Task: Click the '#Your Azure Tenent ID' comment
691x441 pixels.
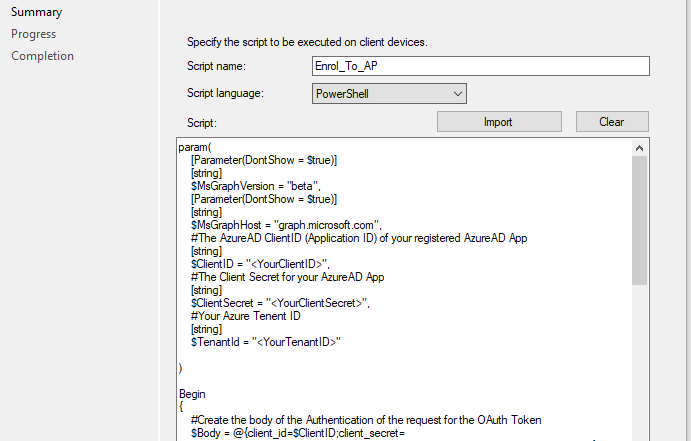Action: [x=245, y=316]
